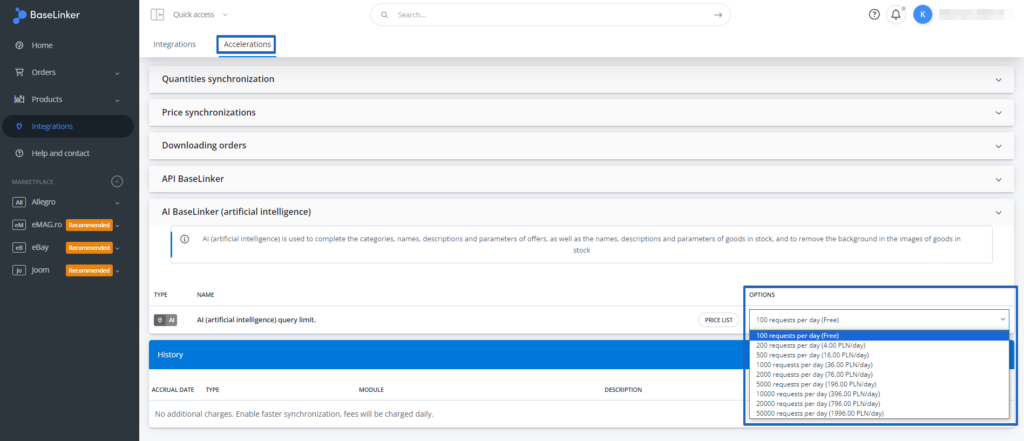Click the MODULE column header
Screen dimensions: 1024x441
point(371,390)
